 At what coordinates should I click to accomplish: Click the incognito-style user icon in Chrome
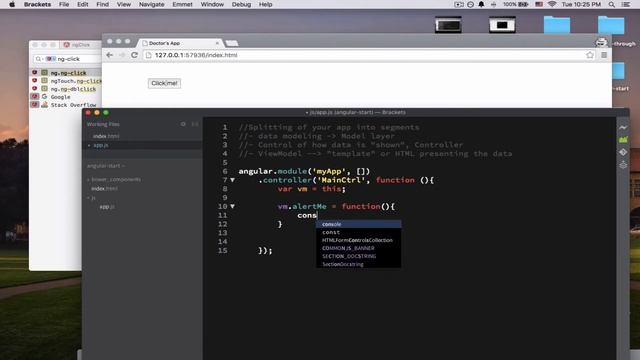pyautogui.click(x=601, y=42)
